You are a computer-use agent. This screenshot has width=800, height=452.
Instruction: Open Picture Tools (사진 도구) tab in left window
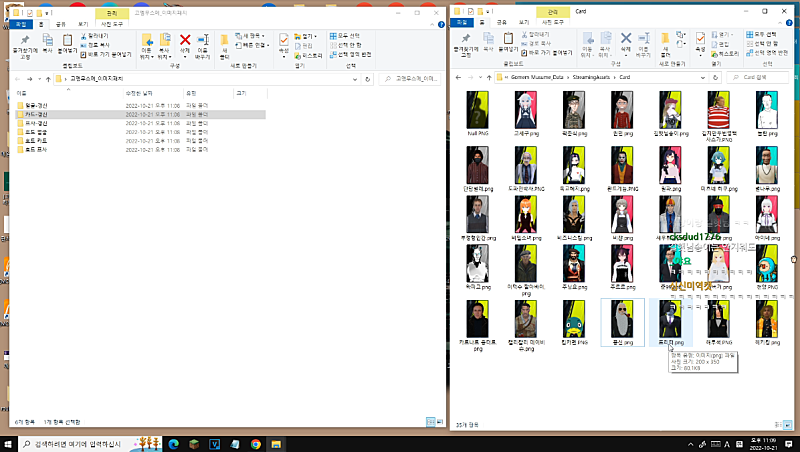(x=112, y=24)
